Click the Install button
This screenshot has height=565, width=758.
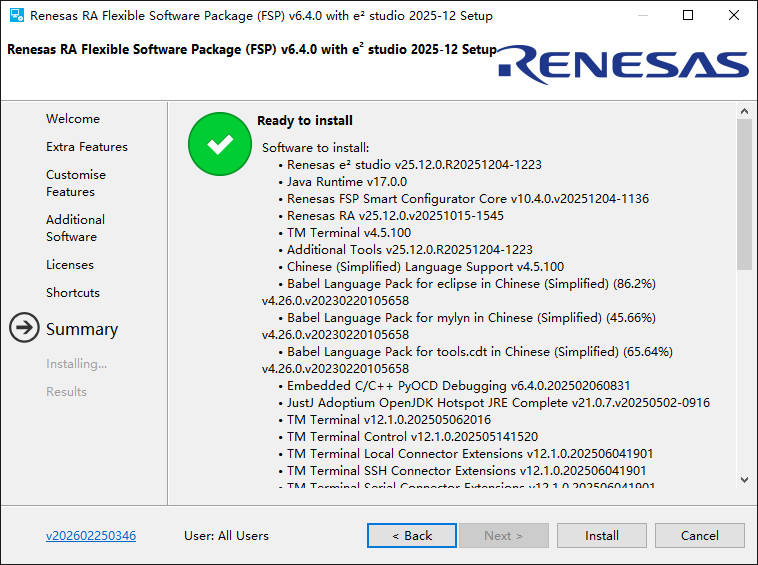click(601, 536)
